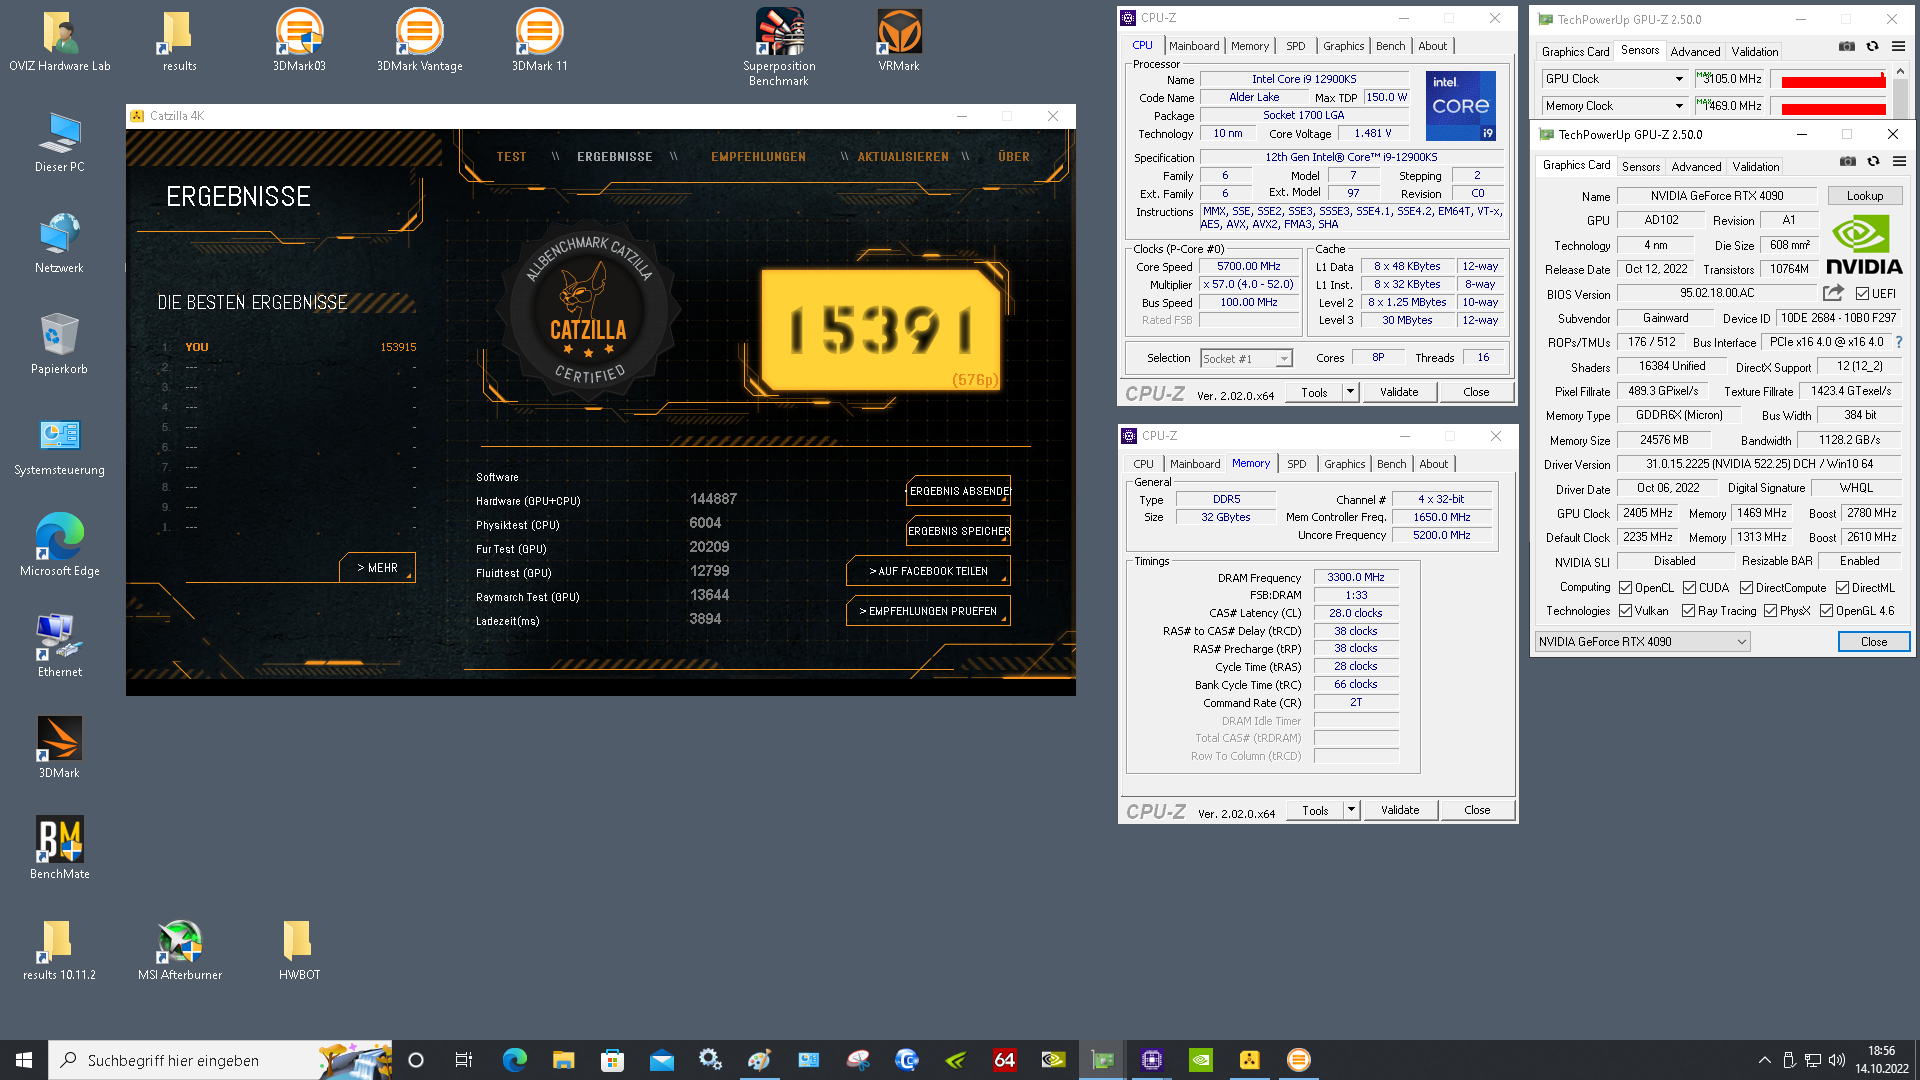Toggle the OpenCL checkbox
Image resolution: width=1920 pixels, height=1080 pixels.
[1625, 588]
